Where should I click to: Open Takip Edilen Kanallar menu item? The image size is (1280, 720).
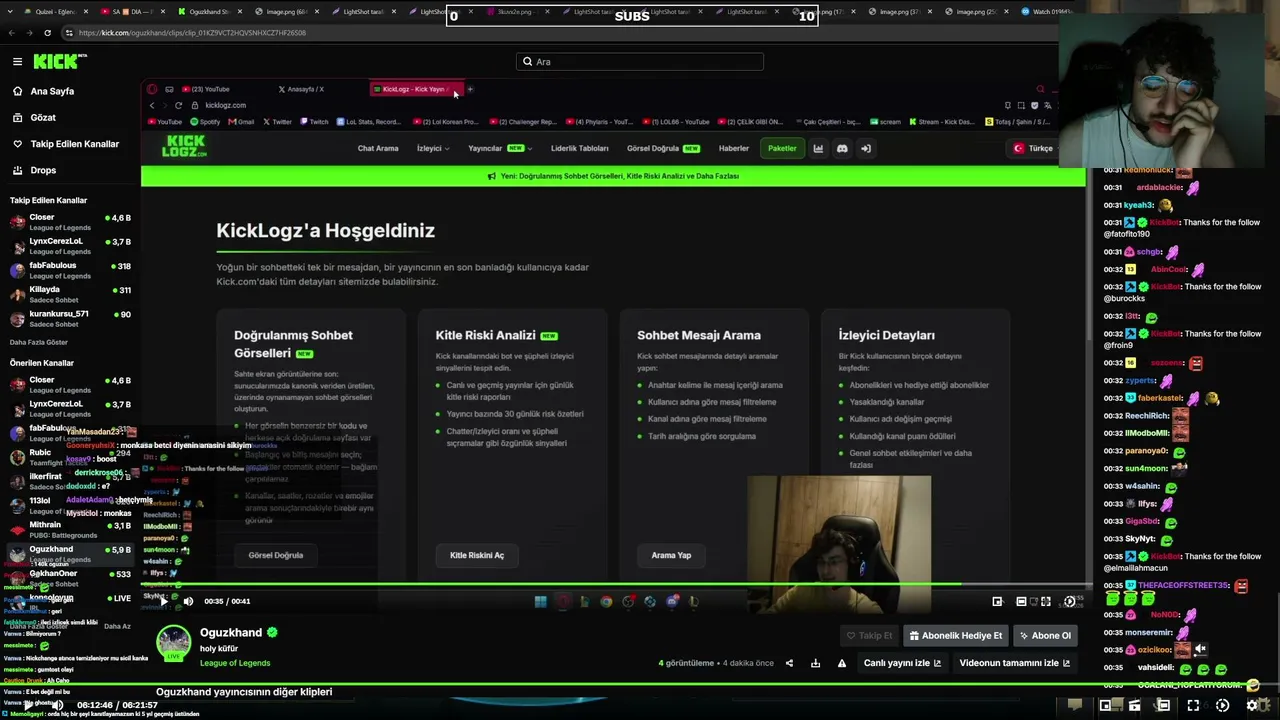75,144
